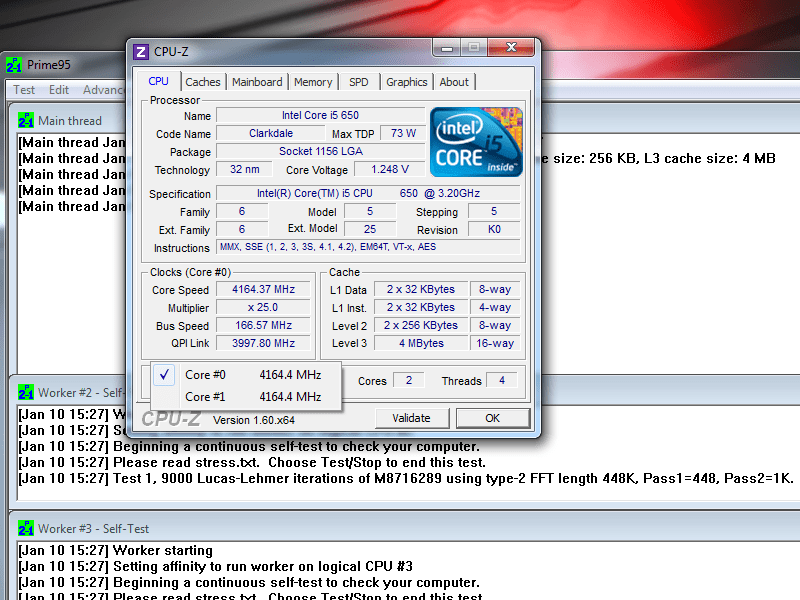Switch to the CPU tab
800x600 pixels.
pyautogui.click(x=159, y=81)
